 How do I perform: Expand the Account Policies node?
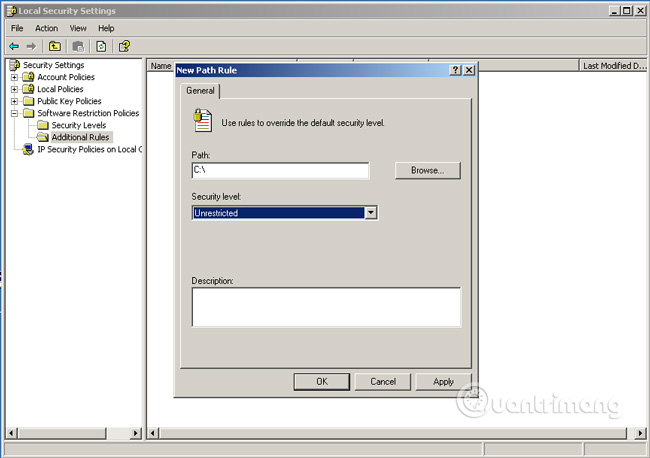[x=15, y=78]
